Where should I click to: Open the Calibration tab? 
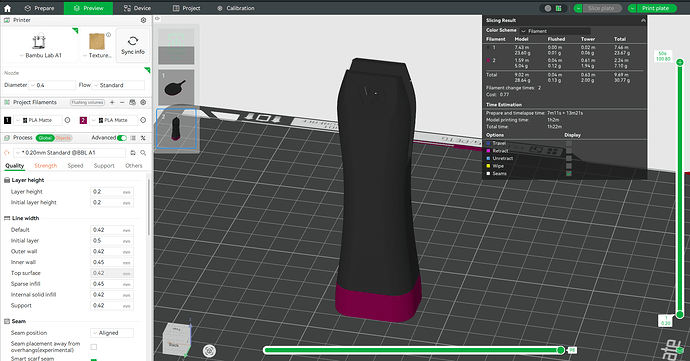[236, 8]
